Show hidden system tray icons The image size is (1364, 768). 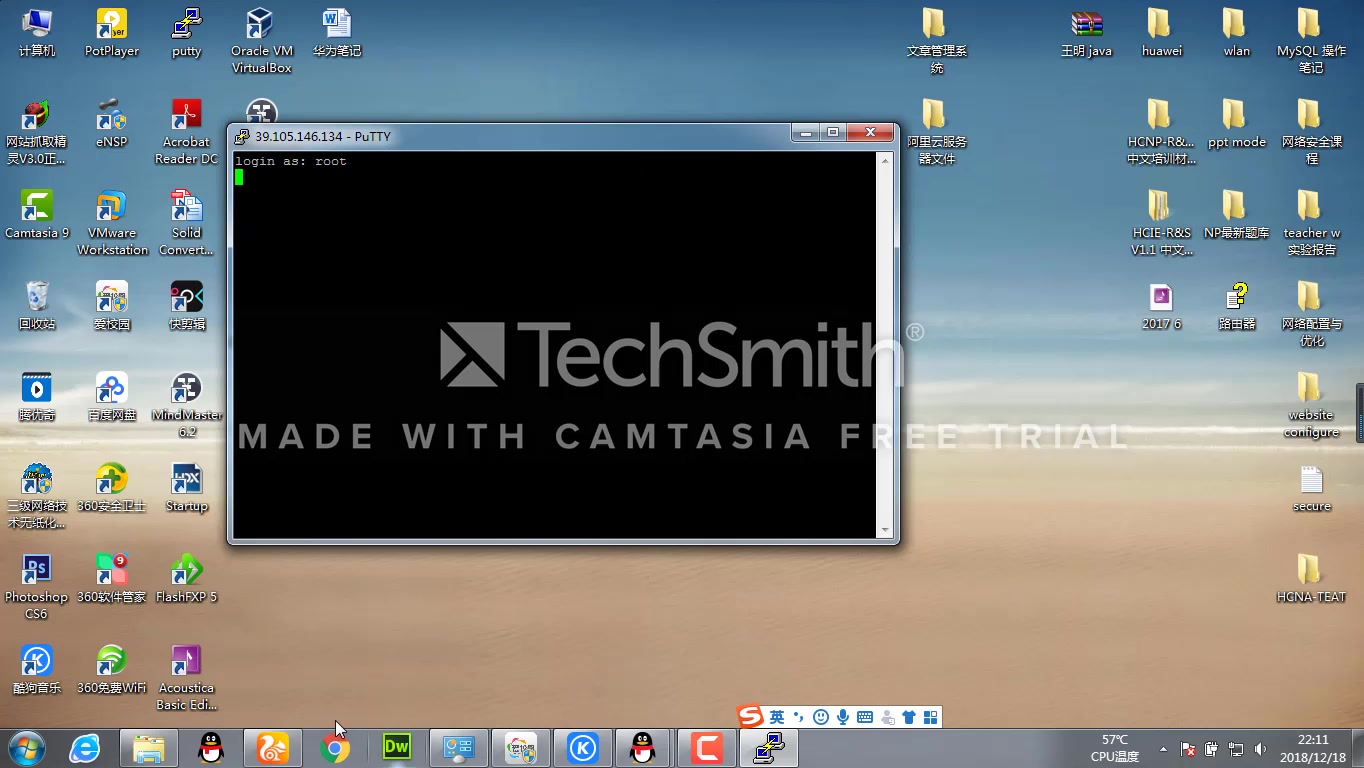click(1163, 748)
